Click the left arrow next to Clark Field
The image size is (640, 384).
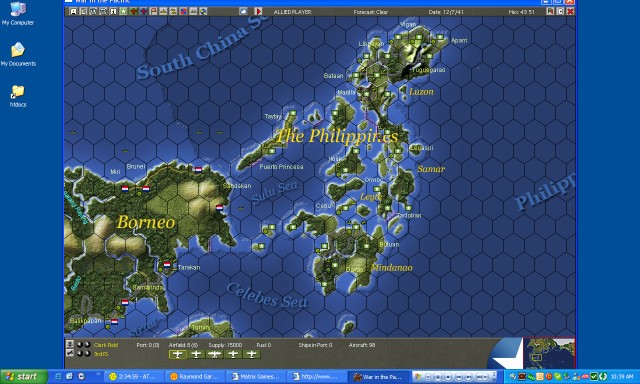[x=80, y=345]
